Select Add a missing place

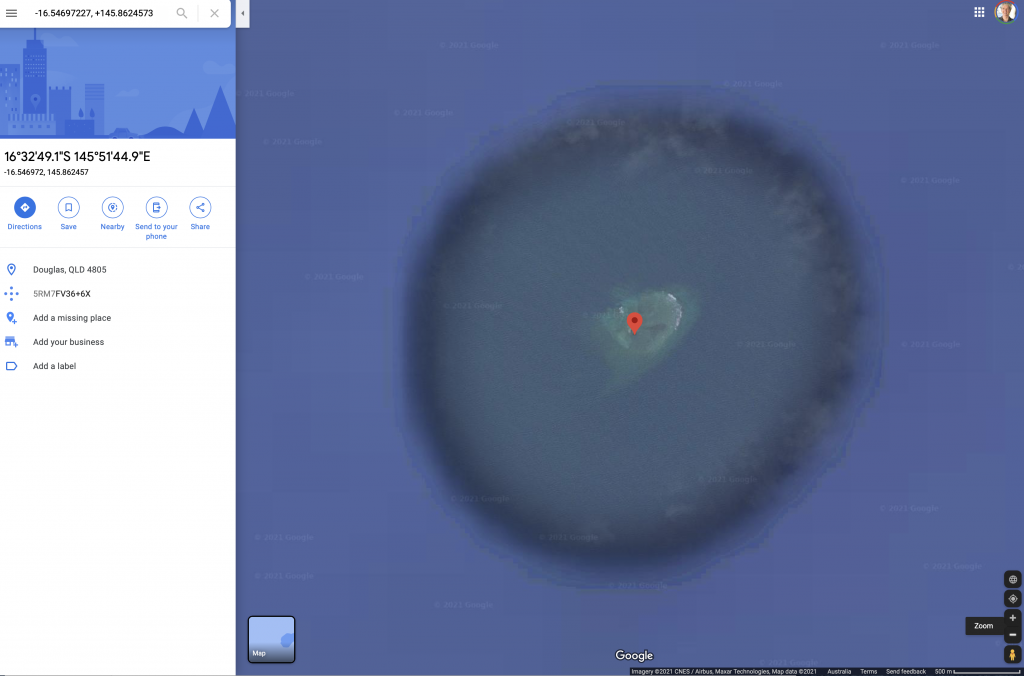point(72,318)
